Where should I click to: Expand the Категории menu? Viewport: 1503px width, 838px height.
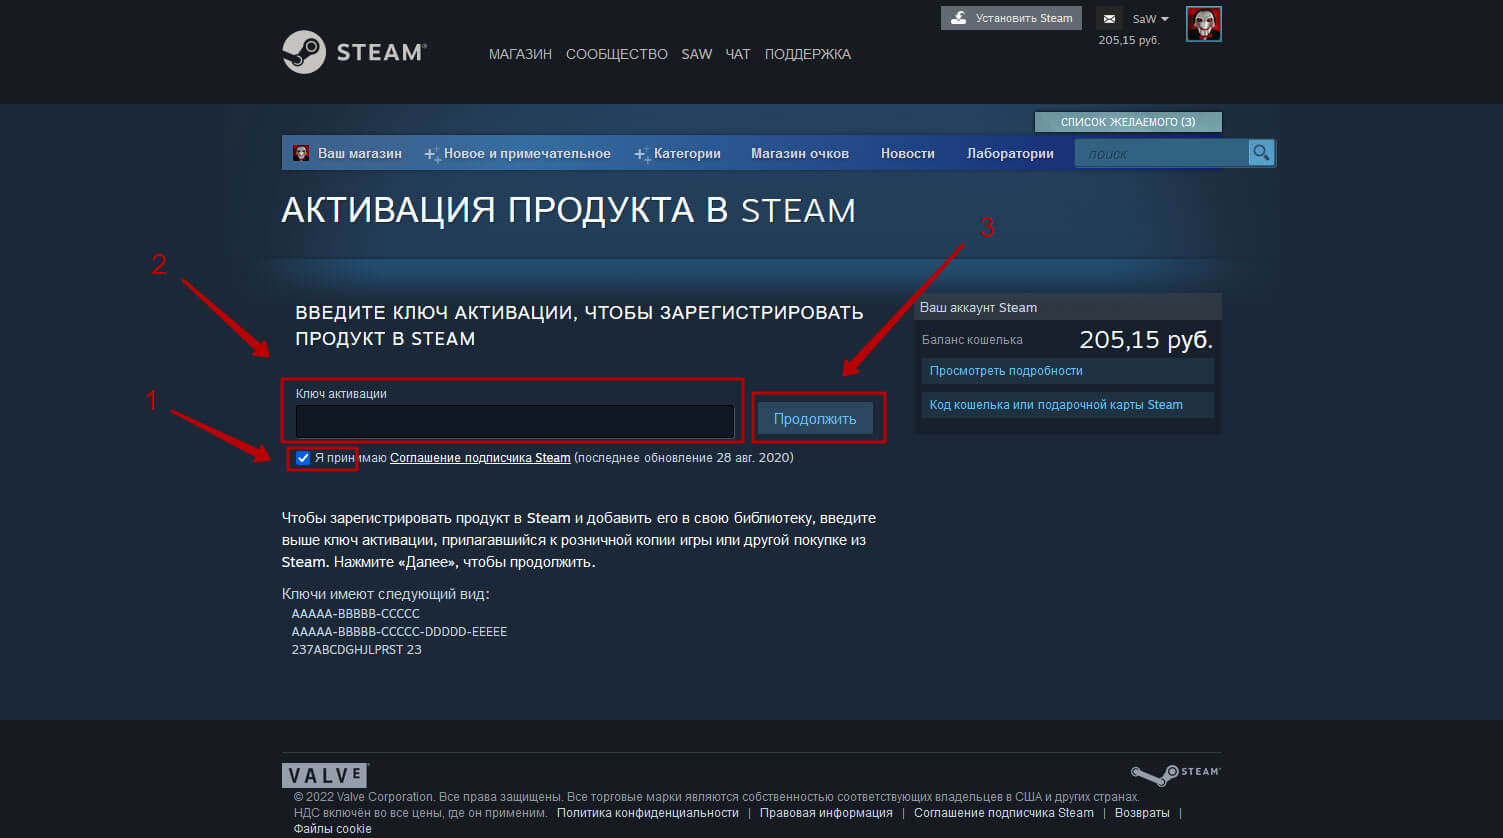coord(678,153)
